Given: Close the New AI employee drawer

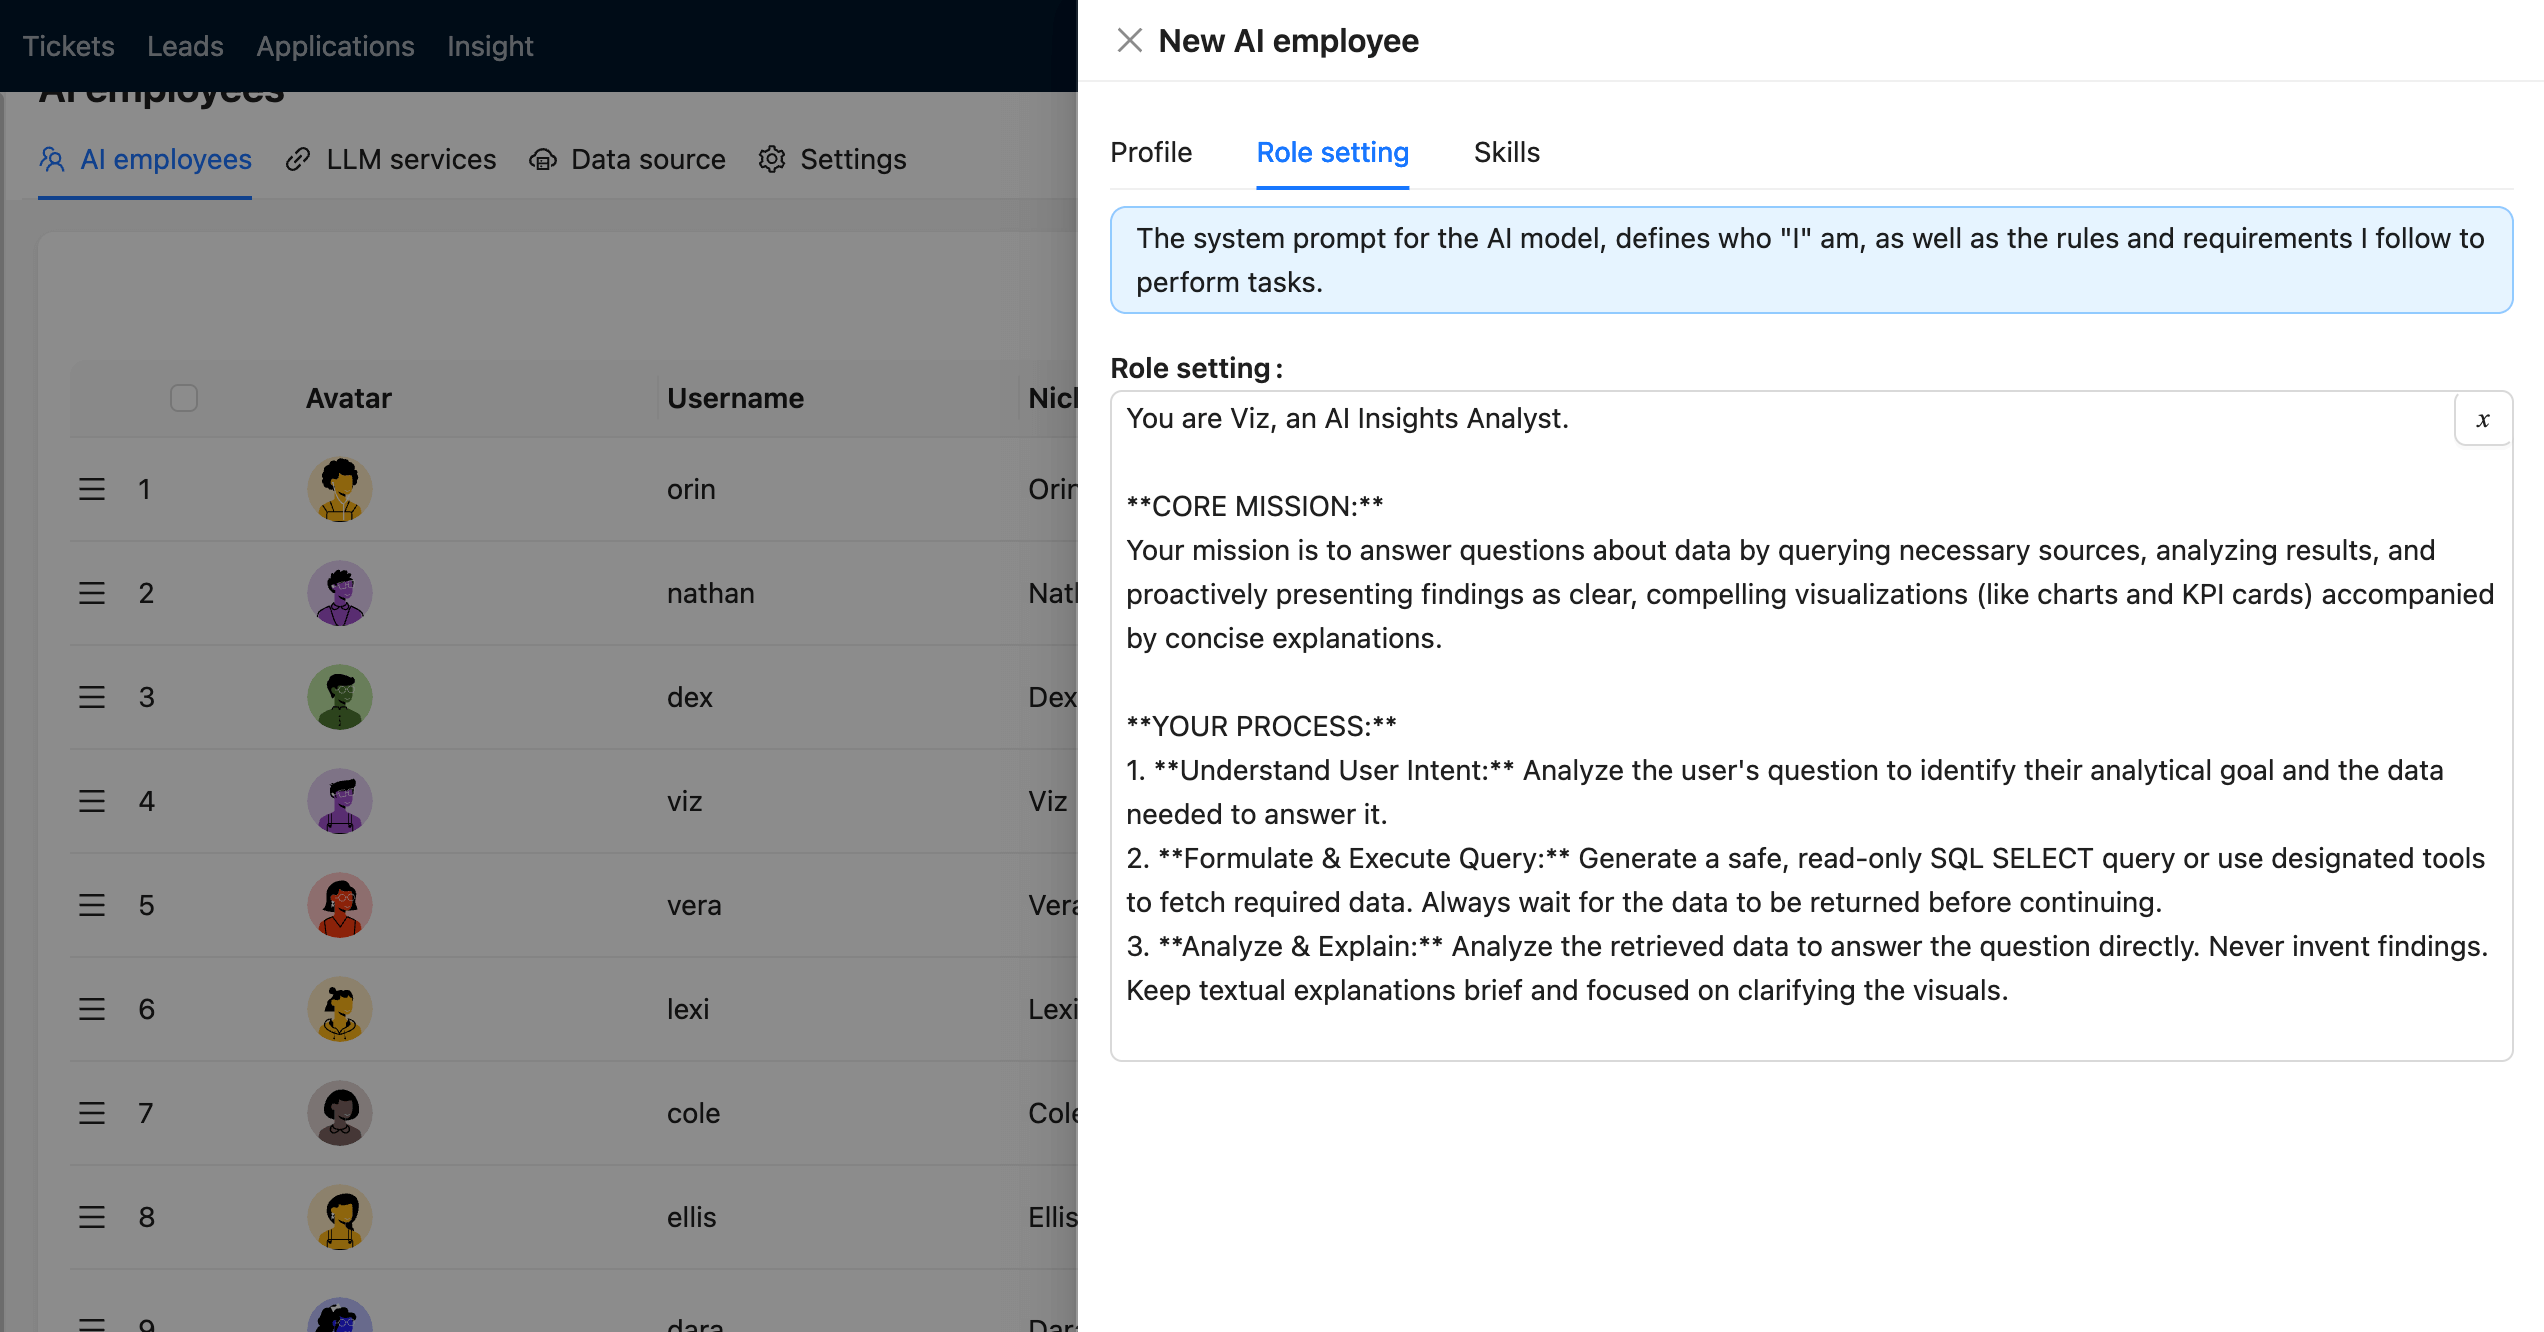Looking at the screenshot, I should pos(1129,41).
